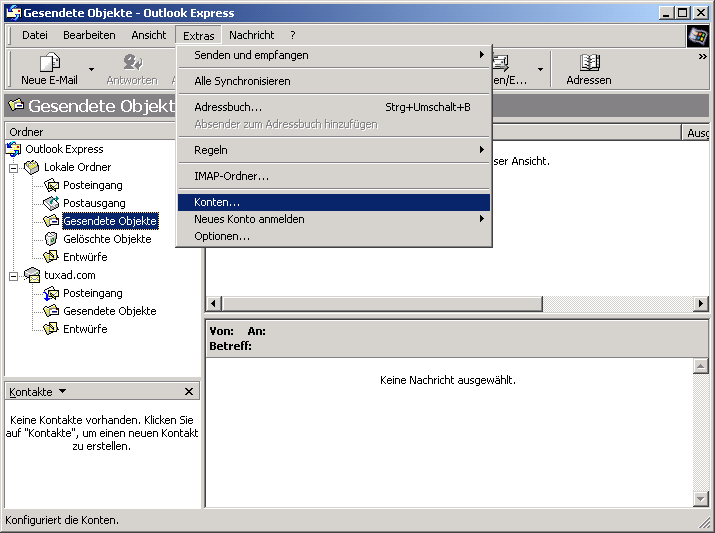Close the Kontakte pane
715x533 pixels.
(x=189, y=391)
